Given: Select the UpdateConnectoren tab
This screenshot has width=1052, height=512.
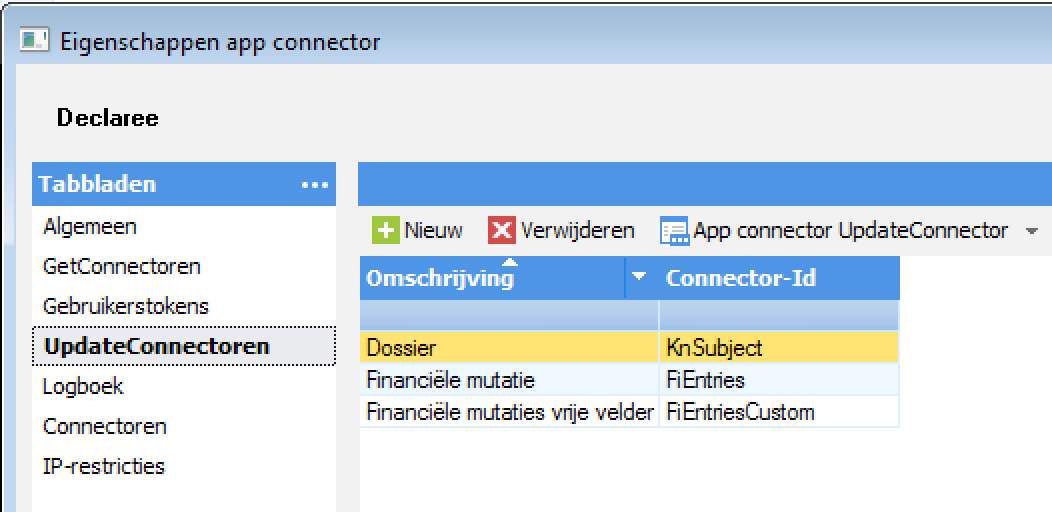Looking at the screenshot, I should pyautogui.click(x=156, y=347).
